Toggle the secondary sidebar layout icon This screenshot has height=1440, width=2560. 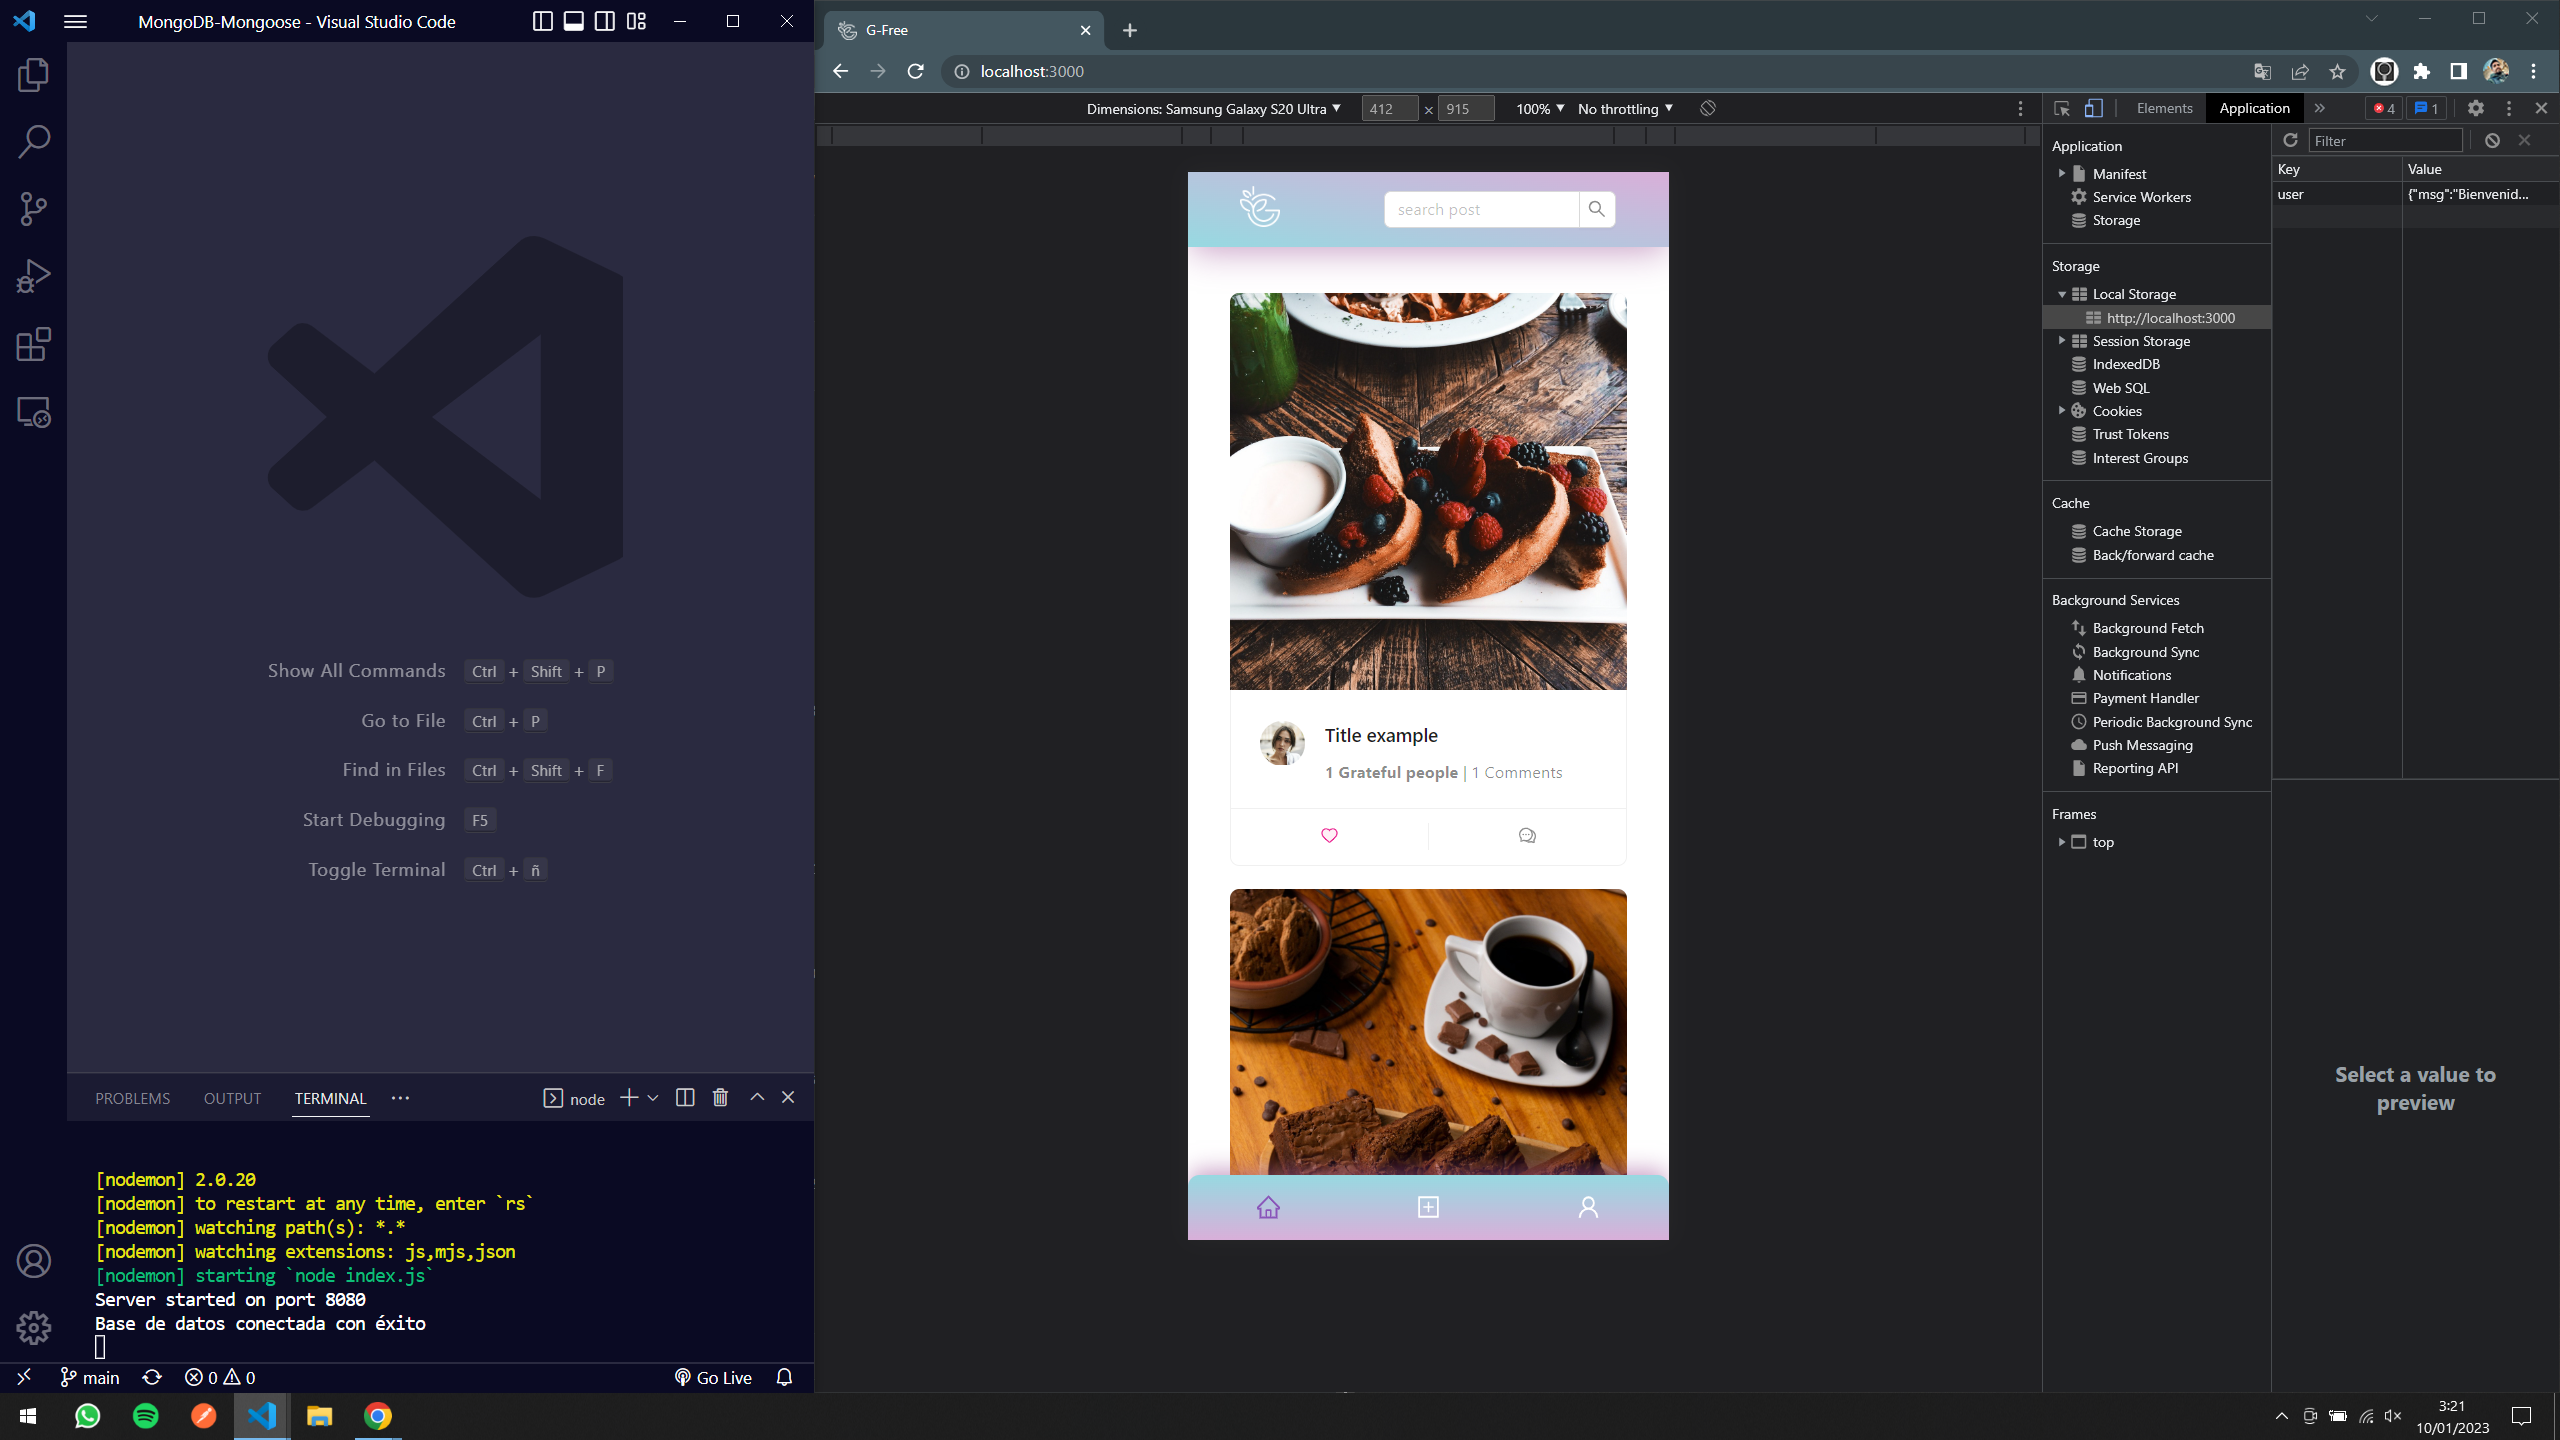[x=605, y=21]
